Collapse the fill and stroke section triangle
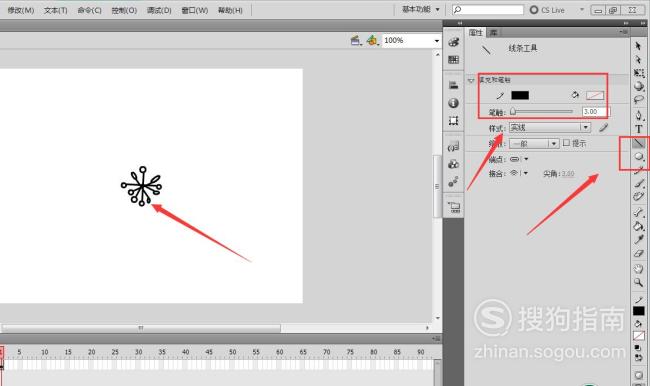The width and height of the screenshot is (650, 386). click(471, 80)
